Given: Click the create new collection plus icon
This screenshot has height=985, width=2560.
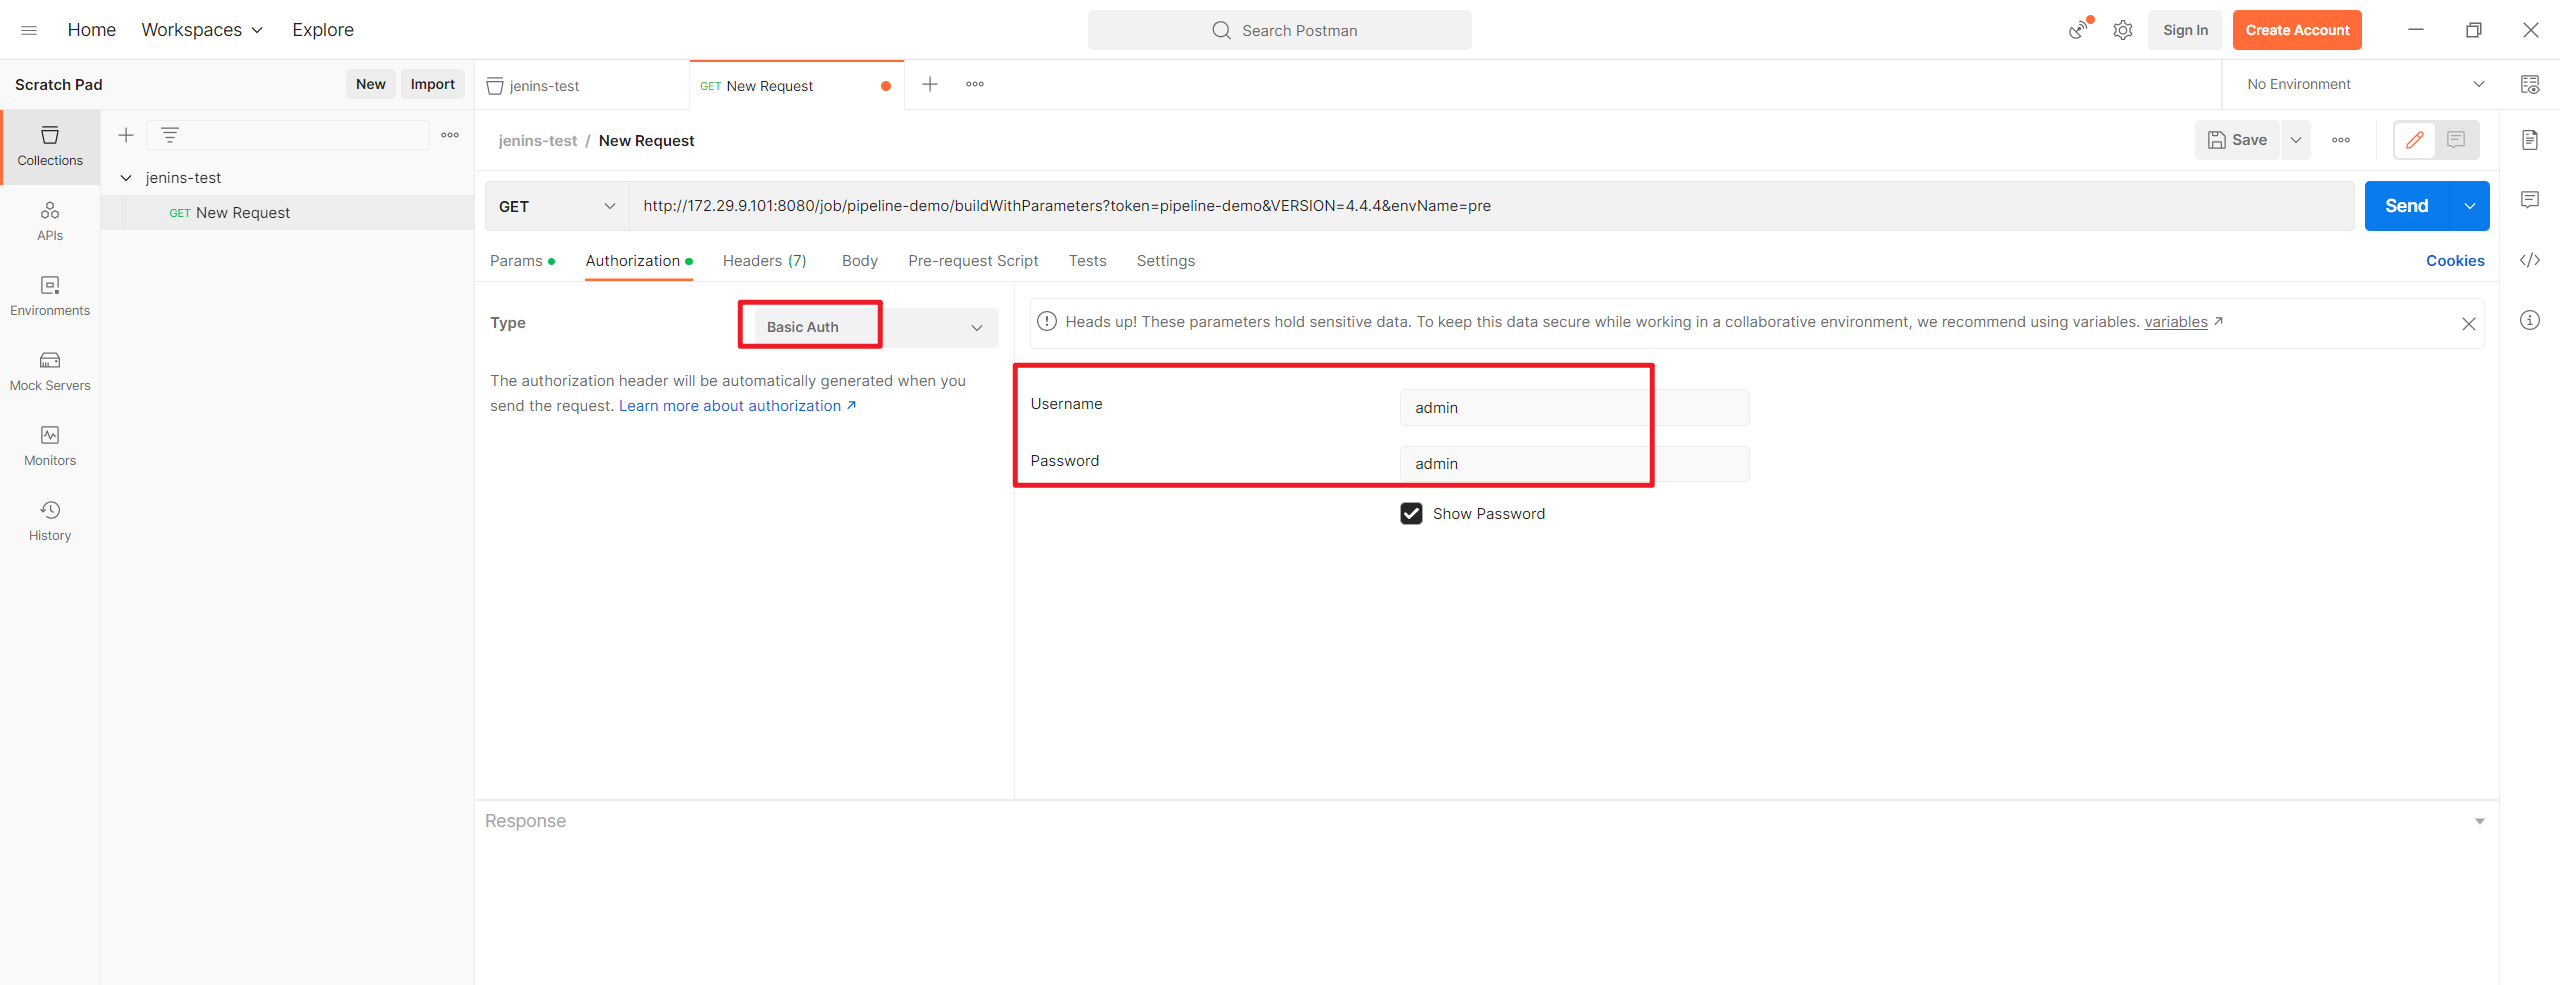Looking at the screenshot, I should coord(126,135).
